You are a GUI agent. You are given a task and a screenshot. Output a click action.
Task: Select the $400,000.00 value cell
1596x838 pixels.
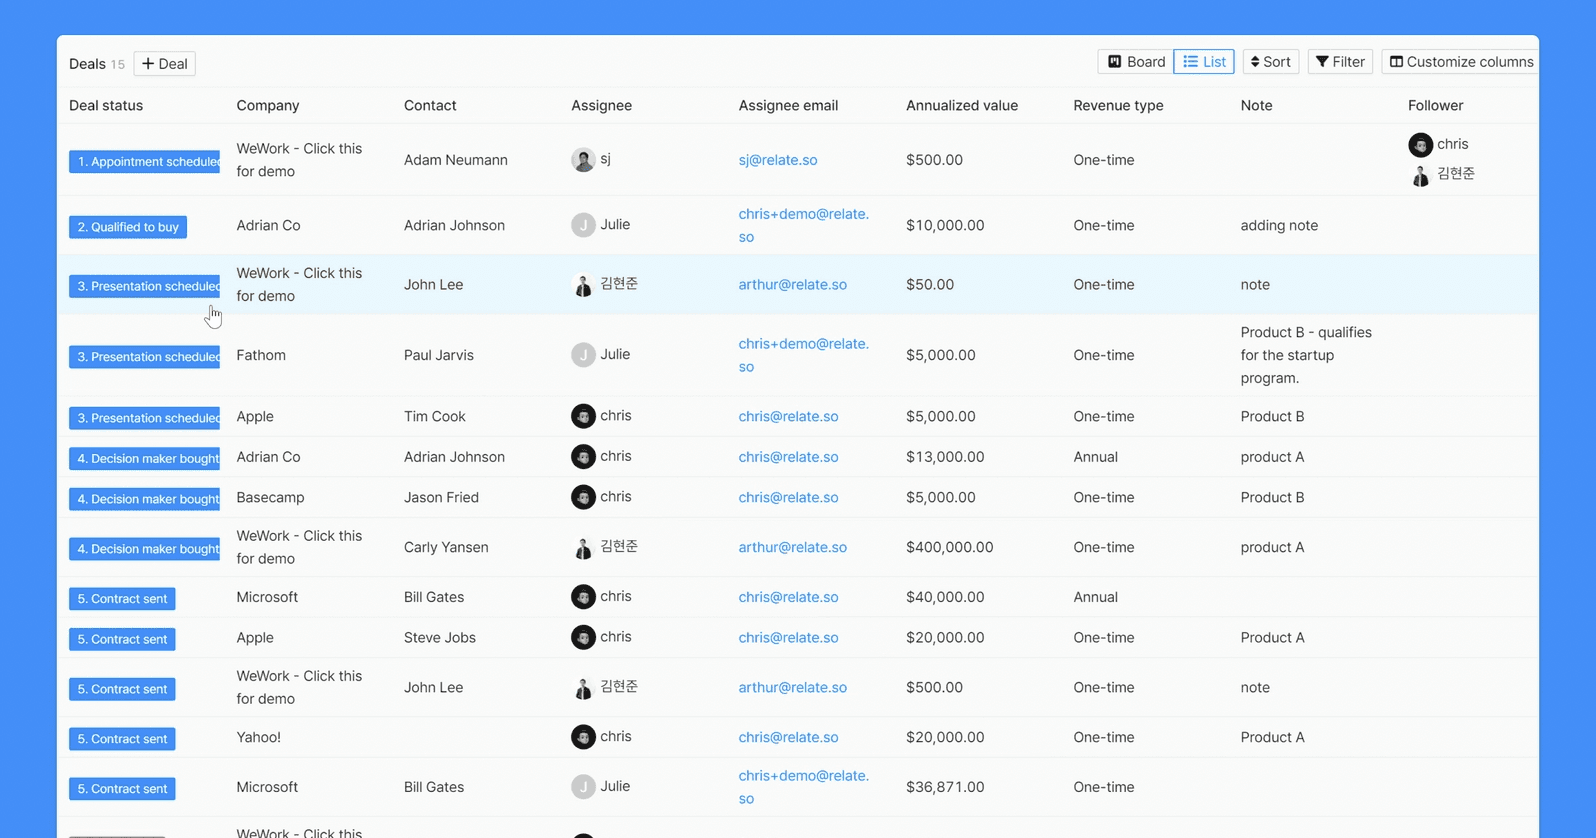pyautogui.click(x=950, y=547)
